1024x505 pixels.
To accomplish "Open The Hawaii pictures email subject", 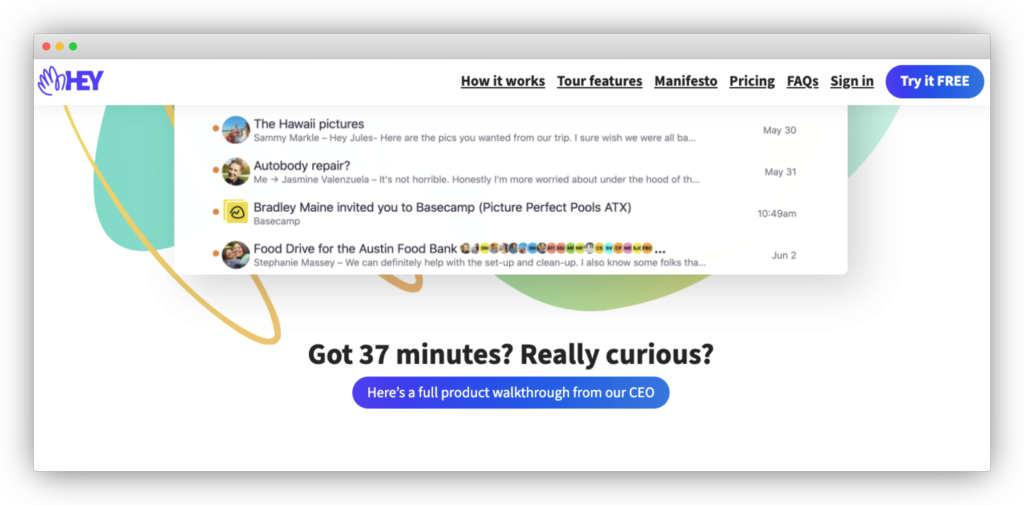I will (308, 124).
